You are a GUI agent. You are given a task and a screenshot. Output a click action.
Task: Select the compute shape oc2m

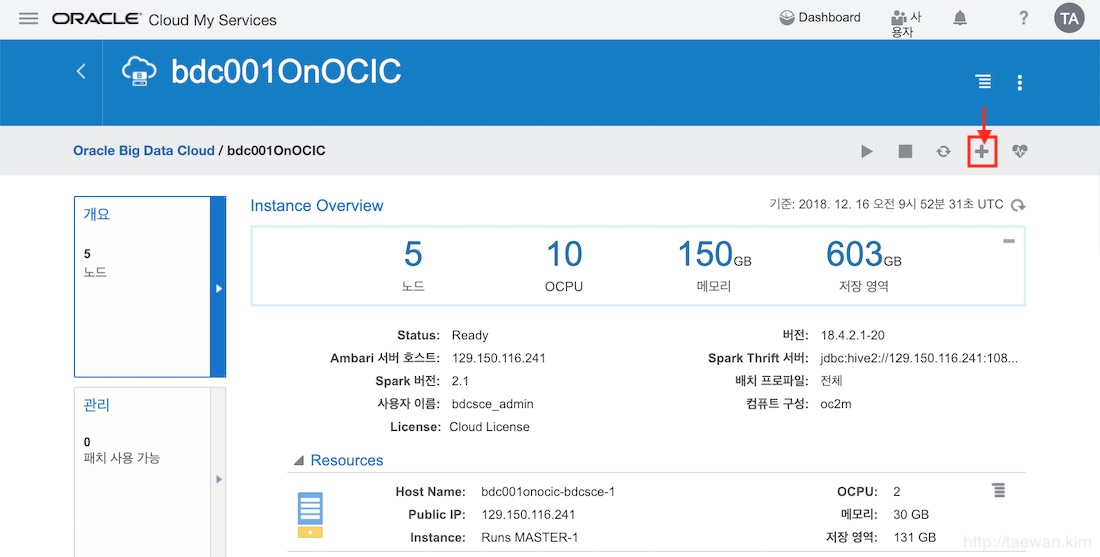(x=836, y=404)
